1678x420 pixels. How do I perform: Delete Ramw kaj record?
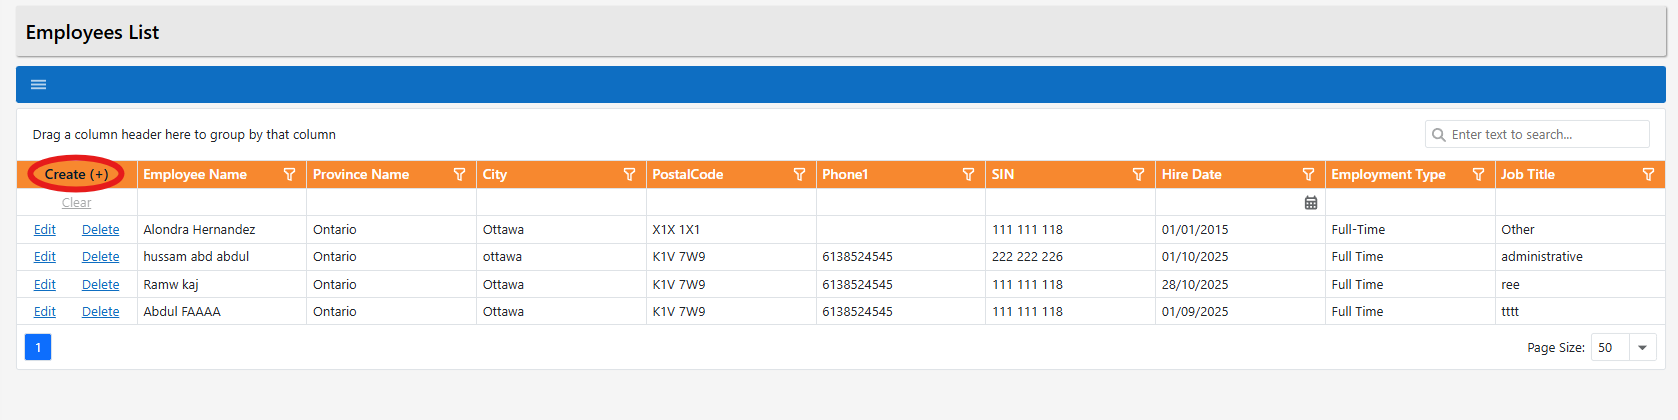pyautogui.click(x=100, y=284)
